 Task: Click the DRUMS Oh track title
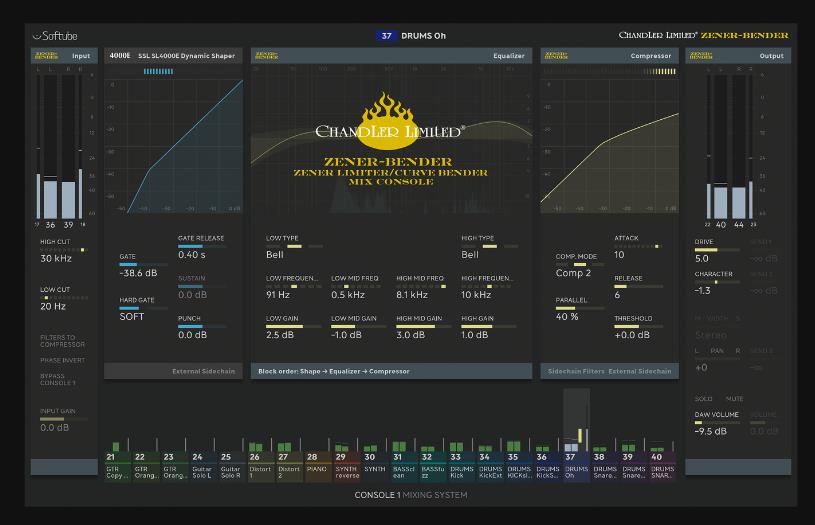[424, 36]
